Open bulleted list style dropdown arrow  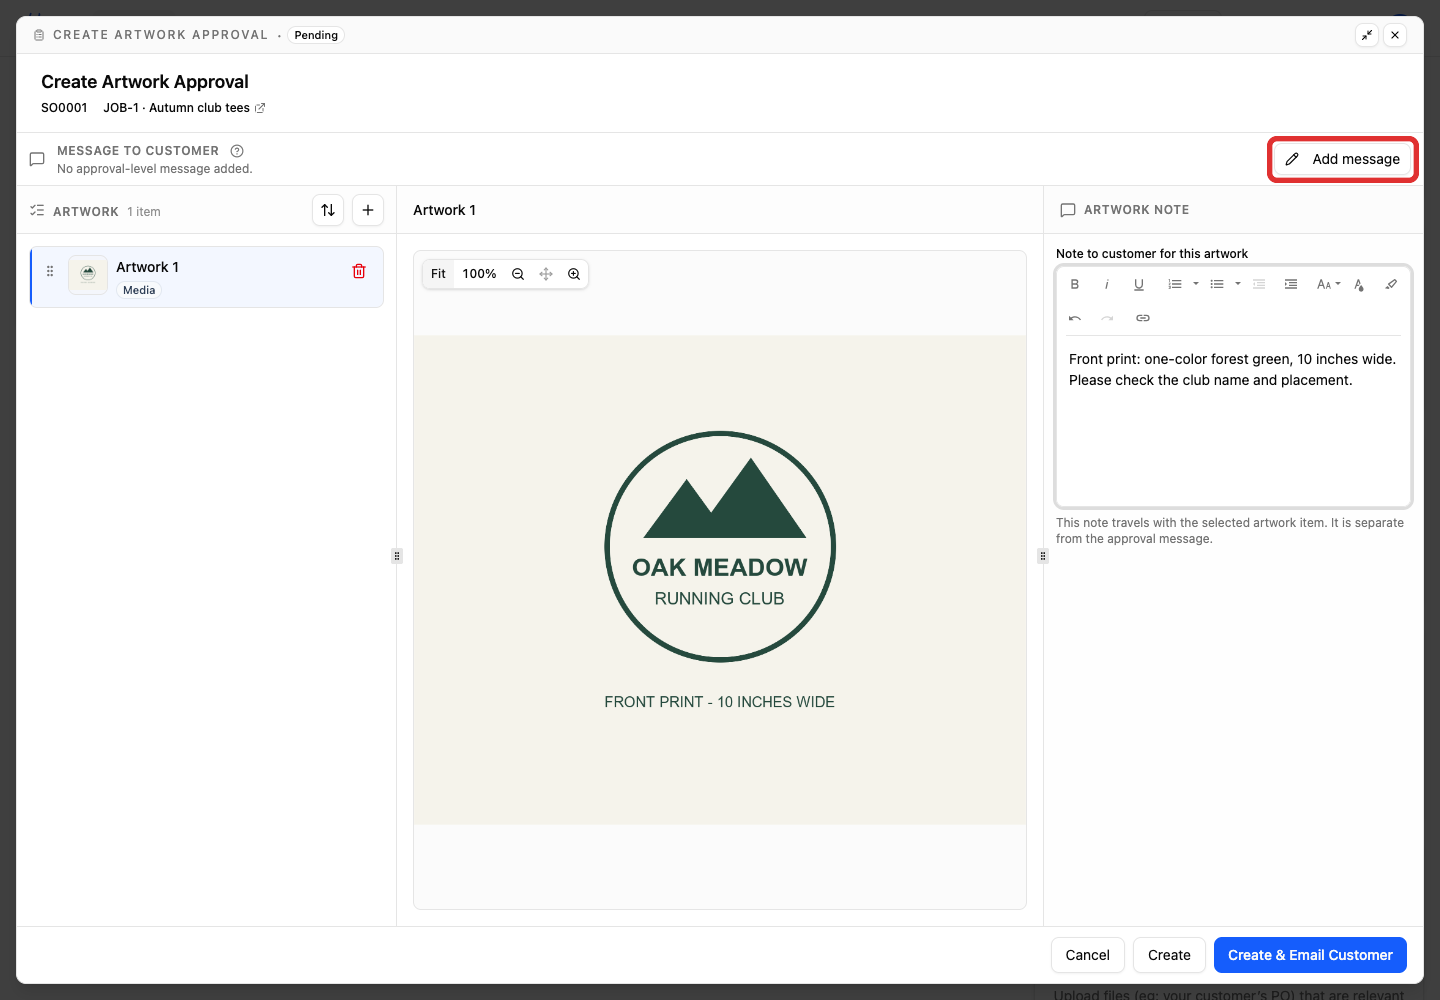[x=1238, y=284]
